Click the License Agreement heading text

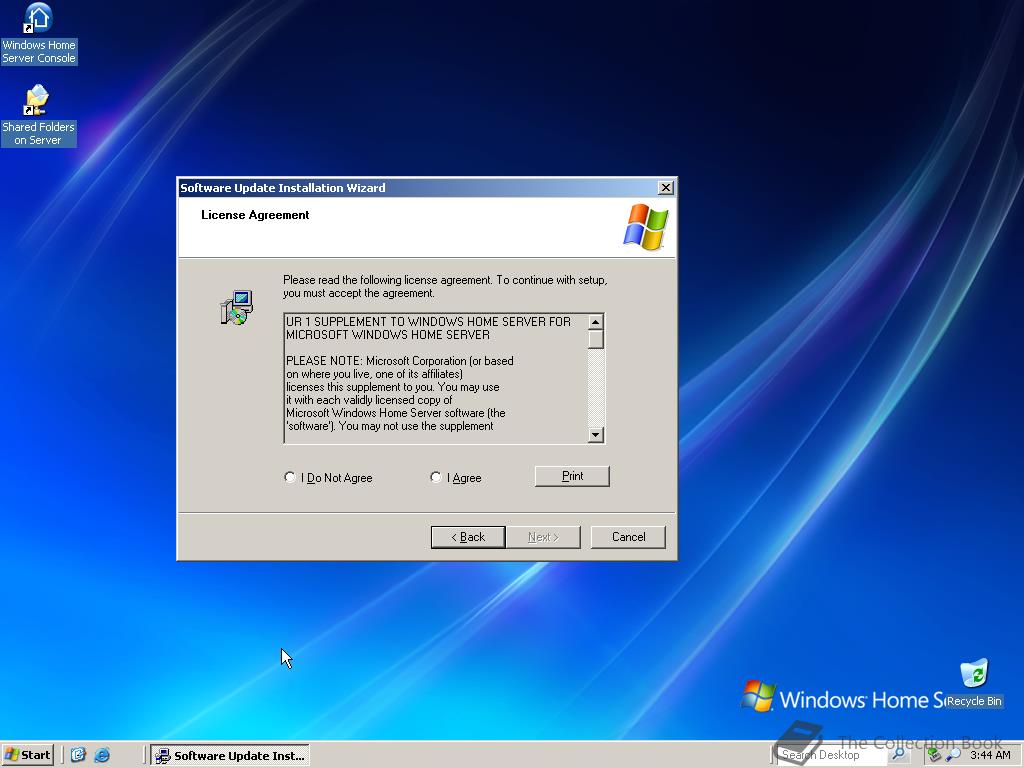coord(255,215)
